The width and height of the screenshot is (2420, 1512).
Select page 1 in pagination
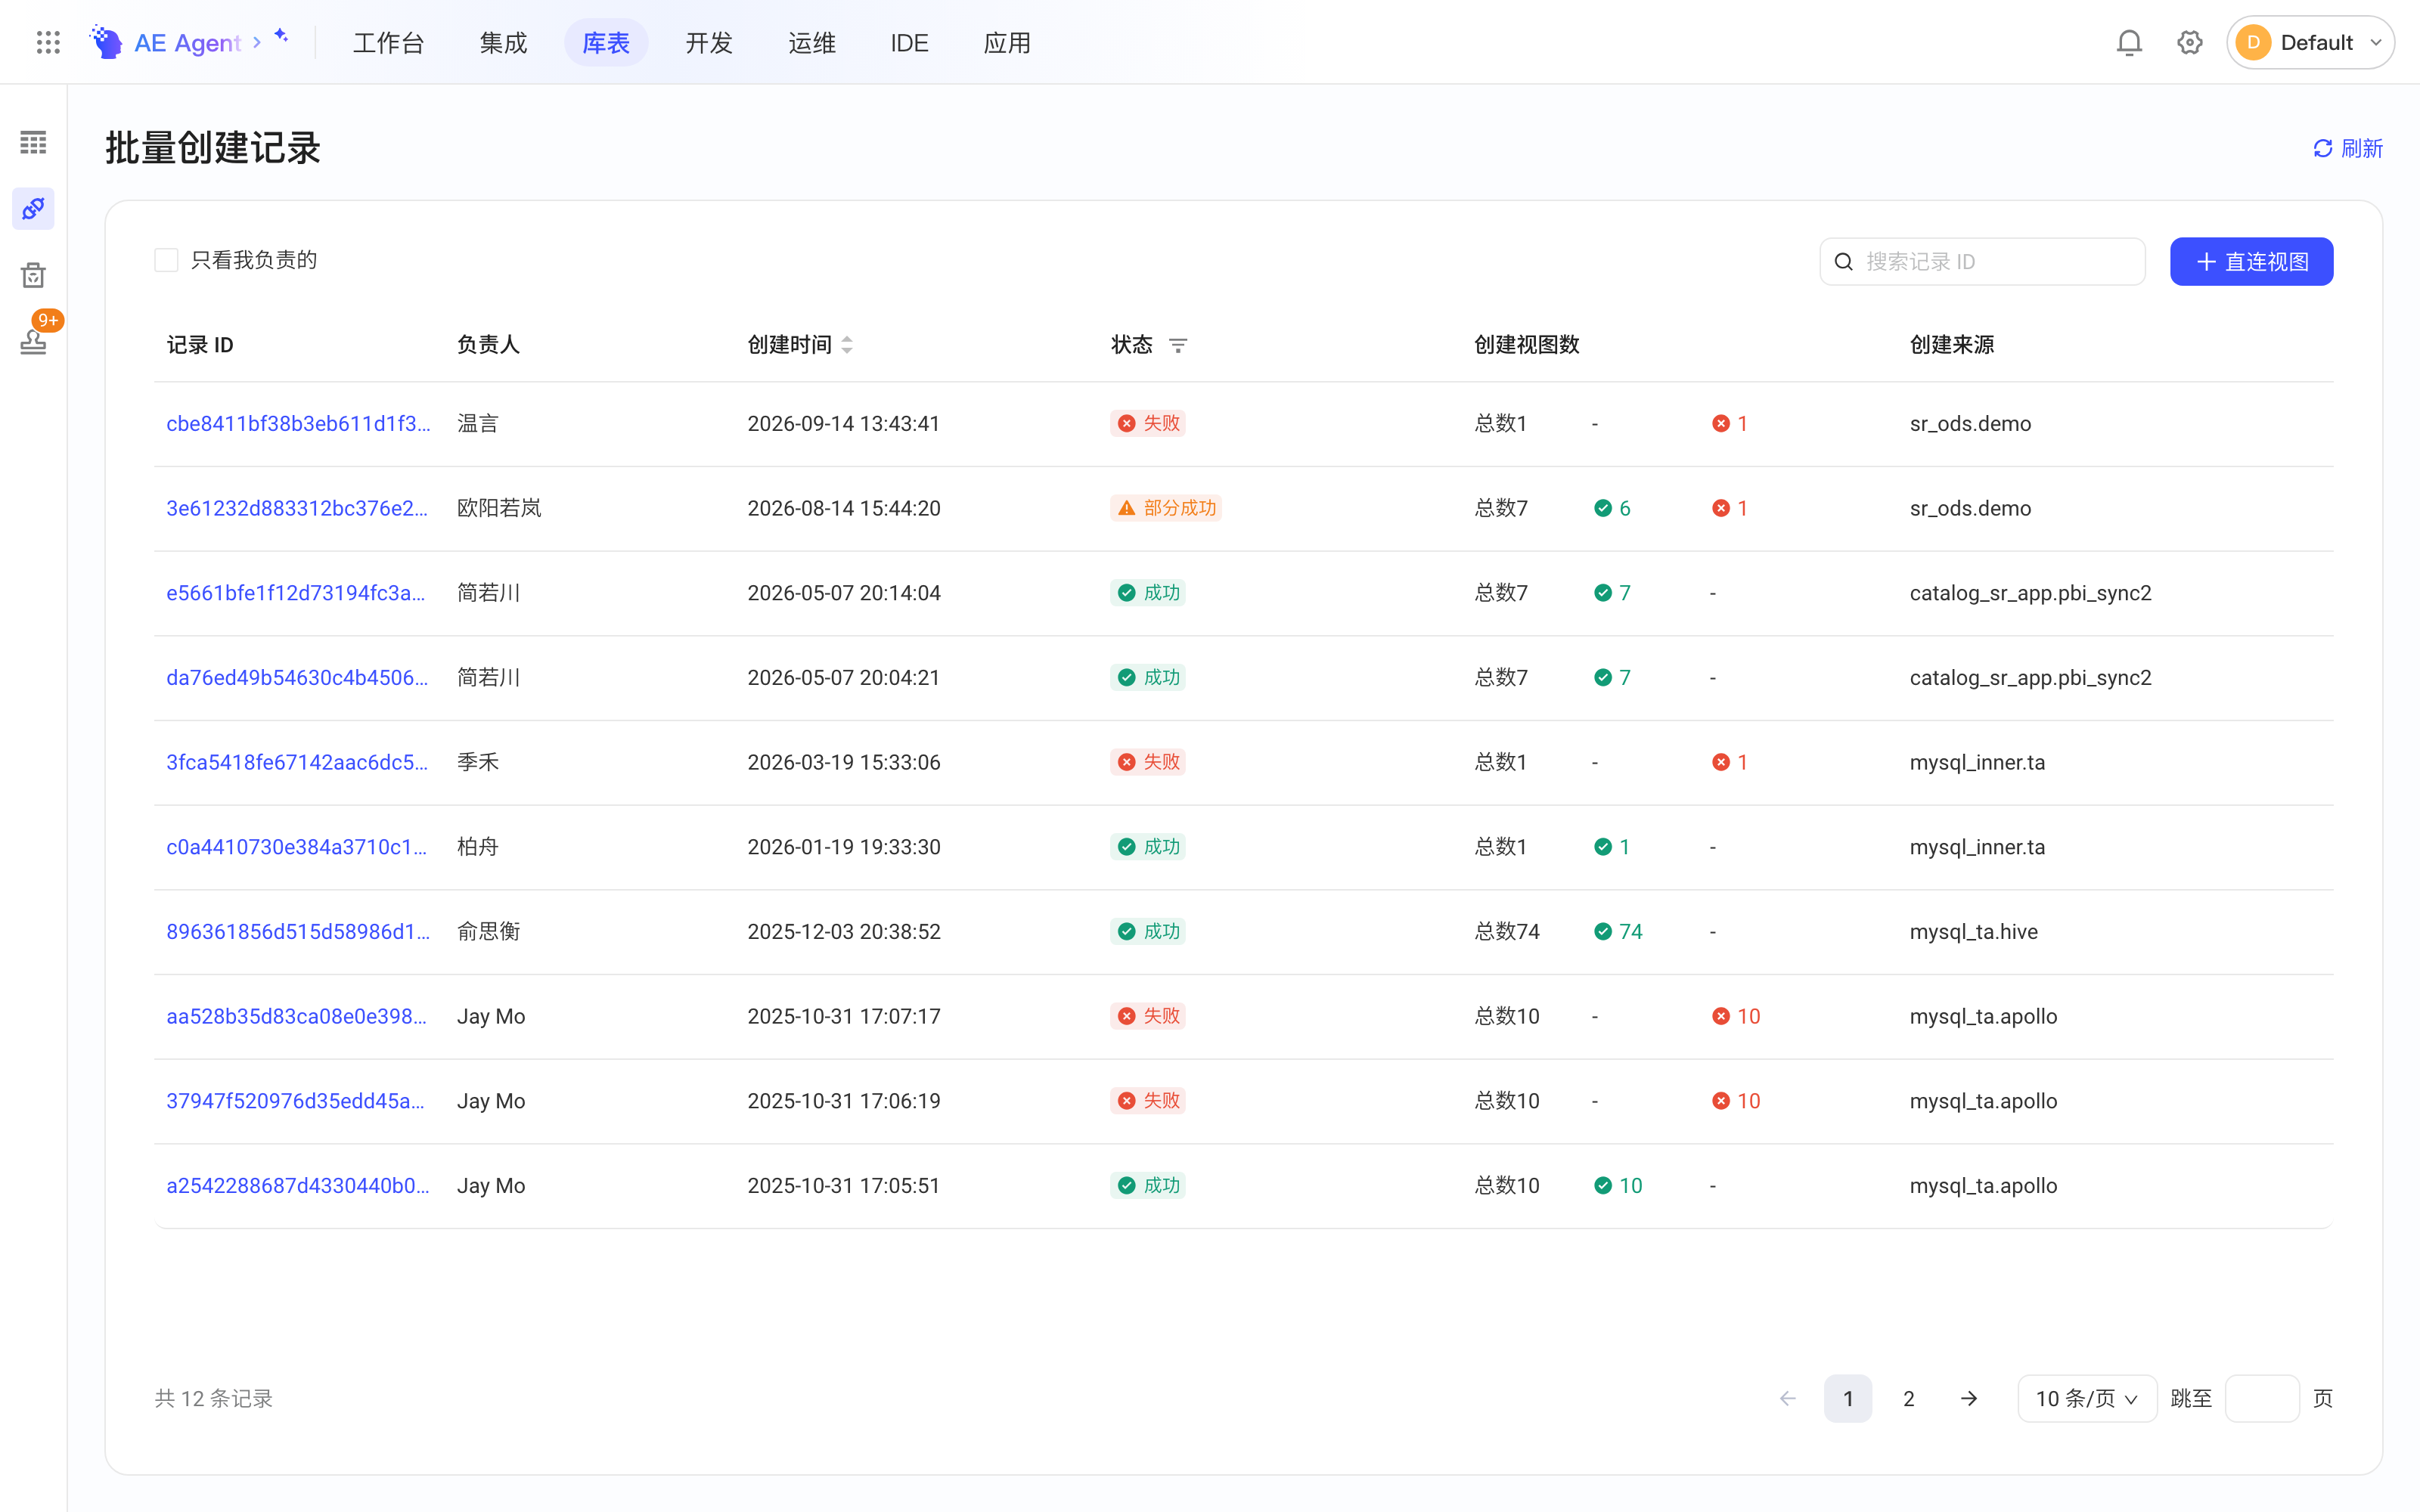tap(1848, 1399)
